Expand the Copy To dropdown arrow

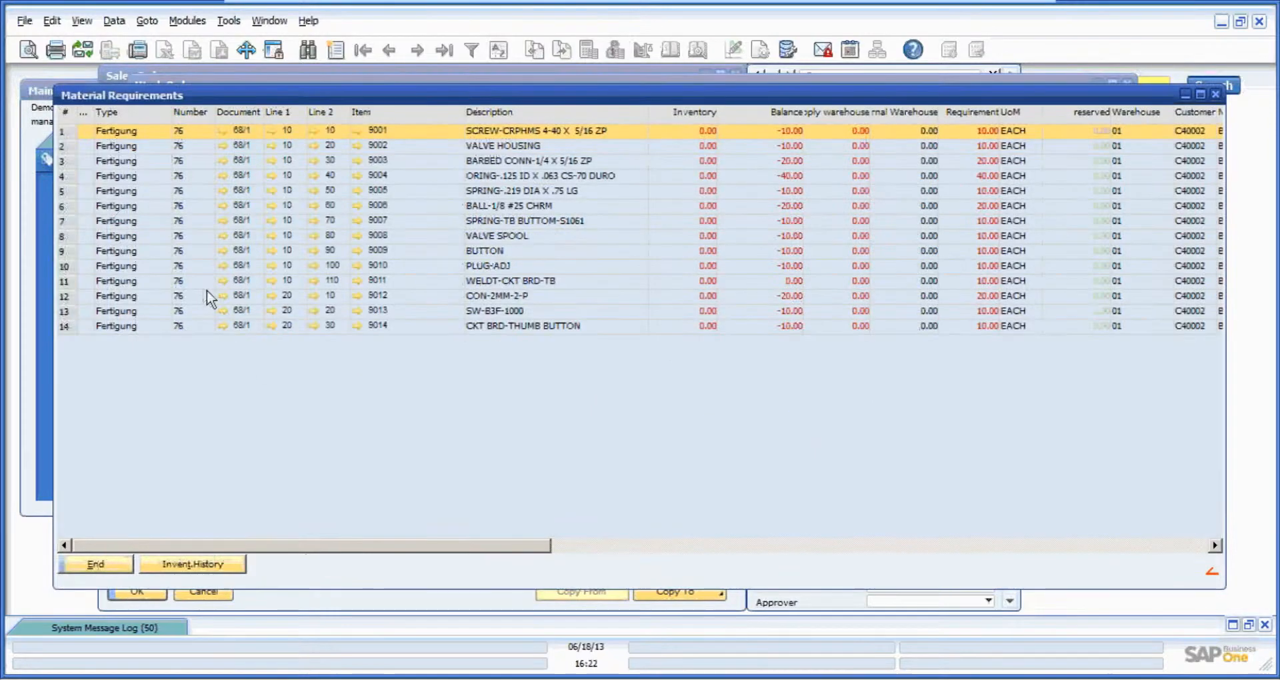(x=720, y=593)
